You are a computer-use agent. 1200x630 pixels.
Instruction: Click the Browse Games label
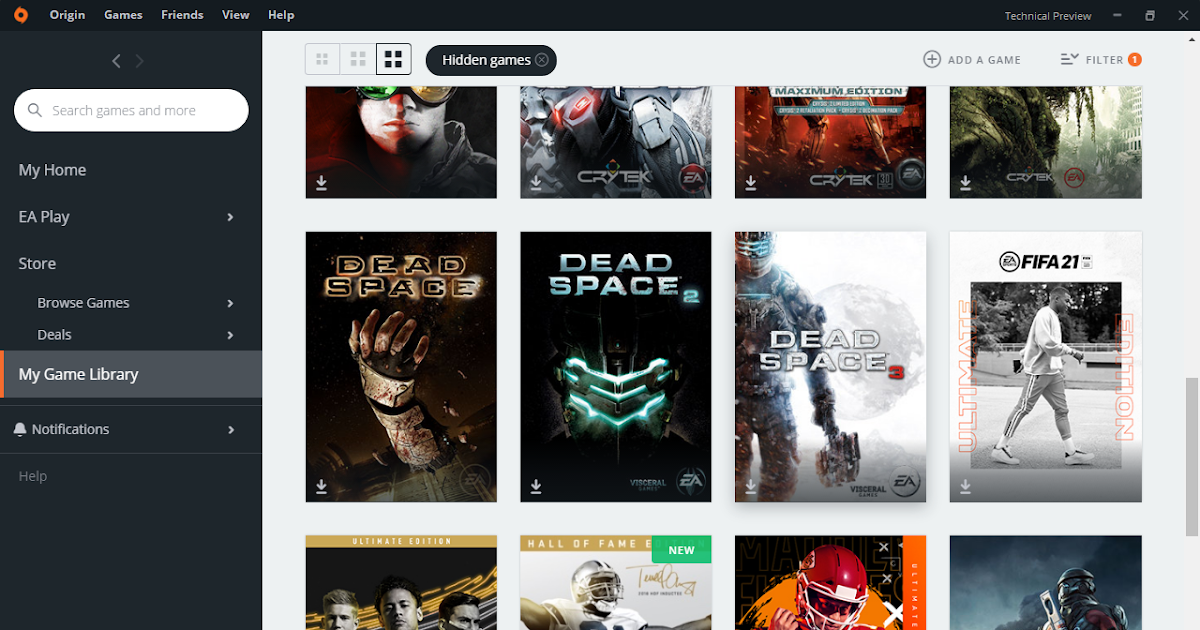pos(83,303)
